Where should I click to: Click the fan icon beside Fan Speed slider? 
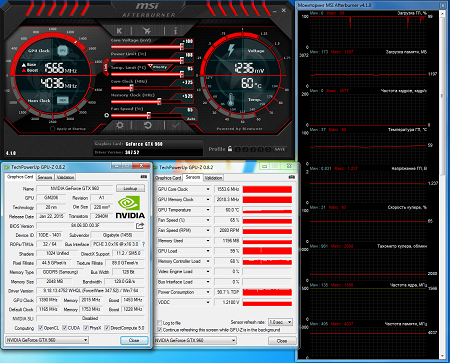107,115
